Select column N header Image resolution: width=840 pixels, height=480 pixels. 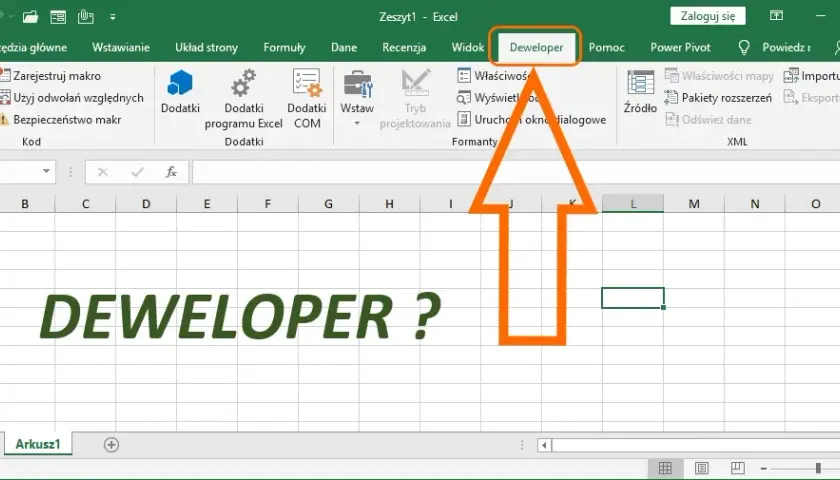click(754, 204)
